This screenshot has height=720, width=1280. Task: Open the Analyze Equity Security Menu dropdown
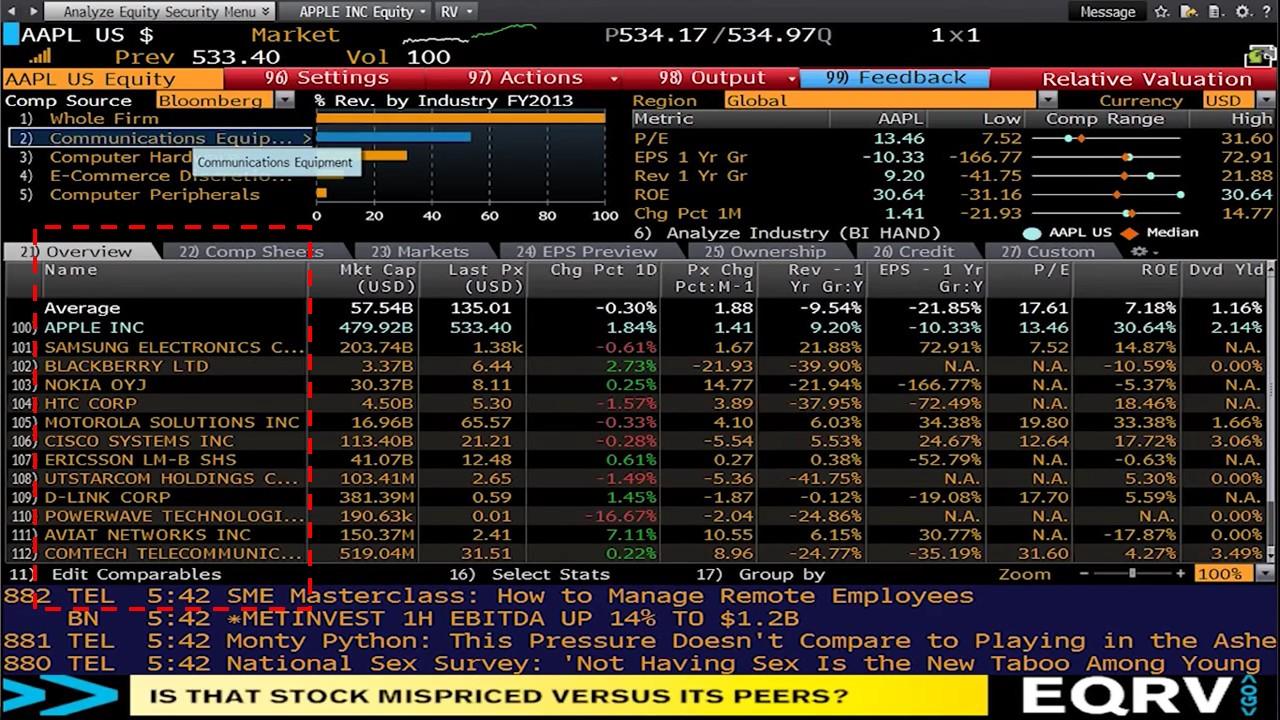(x=160, y=12)
